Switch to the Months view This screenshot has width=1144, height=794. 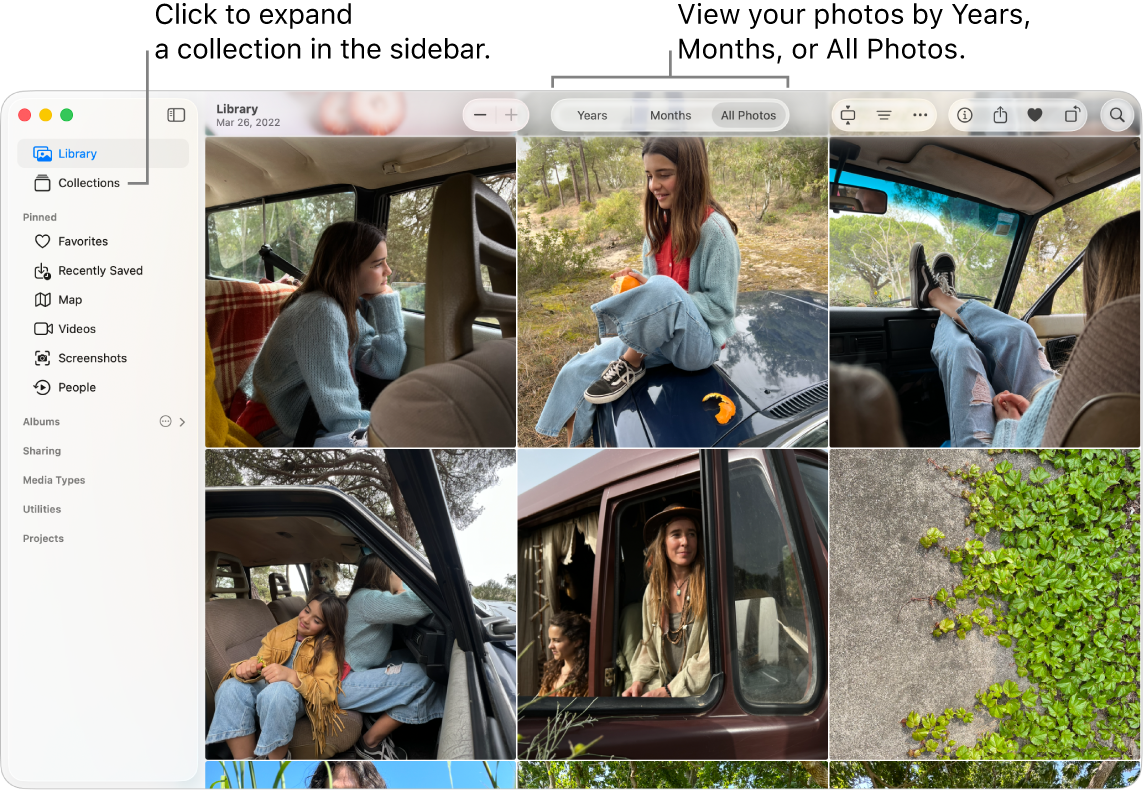point(670,115)
